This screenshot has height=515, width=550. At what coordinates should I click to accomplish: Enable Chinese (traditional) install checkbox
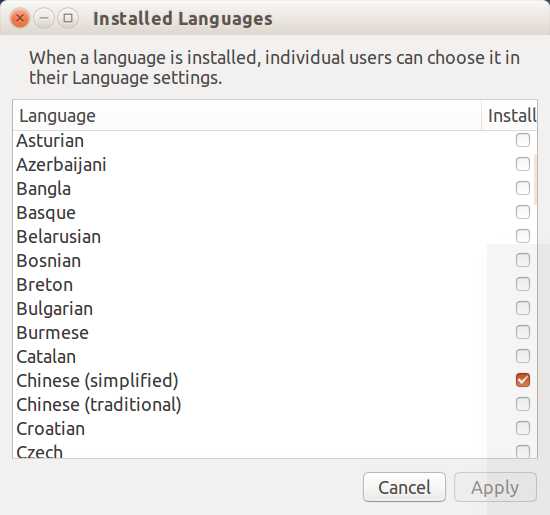[523, 404]
